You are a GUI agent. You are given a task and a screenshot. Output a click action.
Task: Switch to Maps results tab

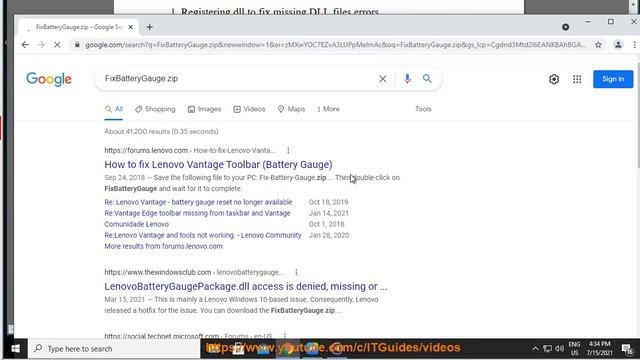coord(291,109)
